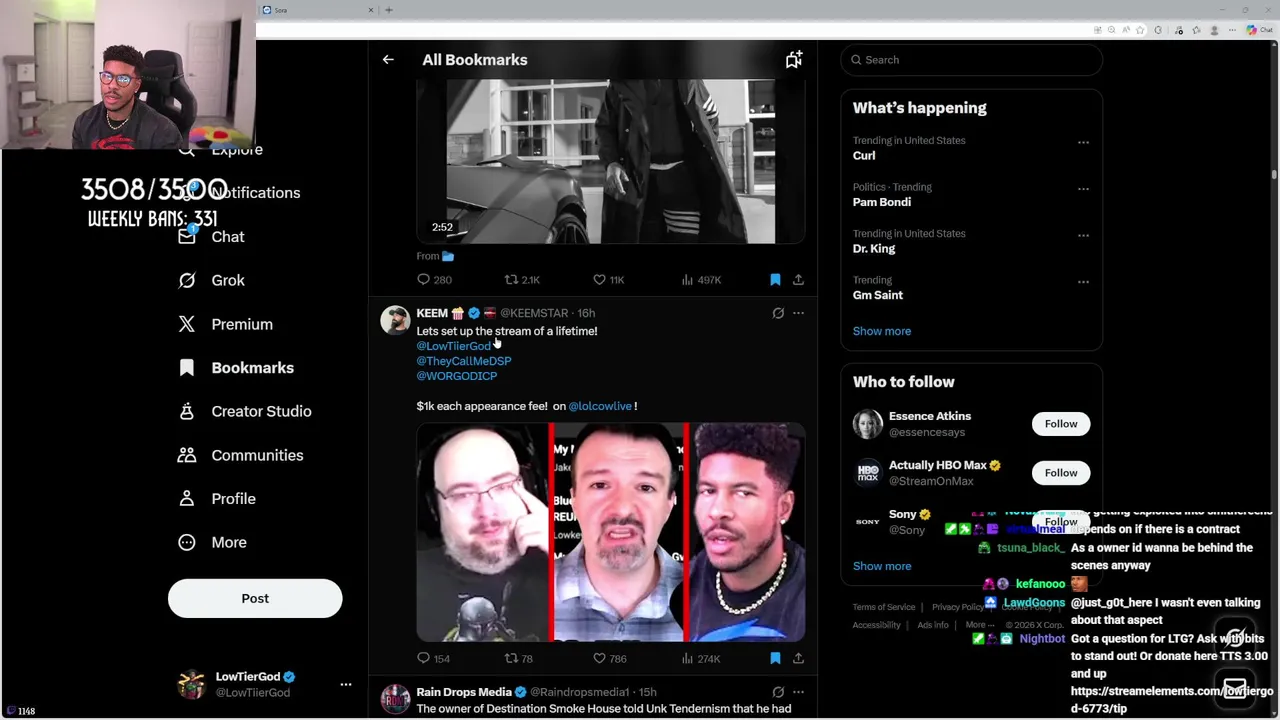The height and width of the screenshot is (720, 1280).
Task: Open options for the Dr. King trend
Action: tap(1083, 235)
